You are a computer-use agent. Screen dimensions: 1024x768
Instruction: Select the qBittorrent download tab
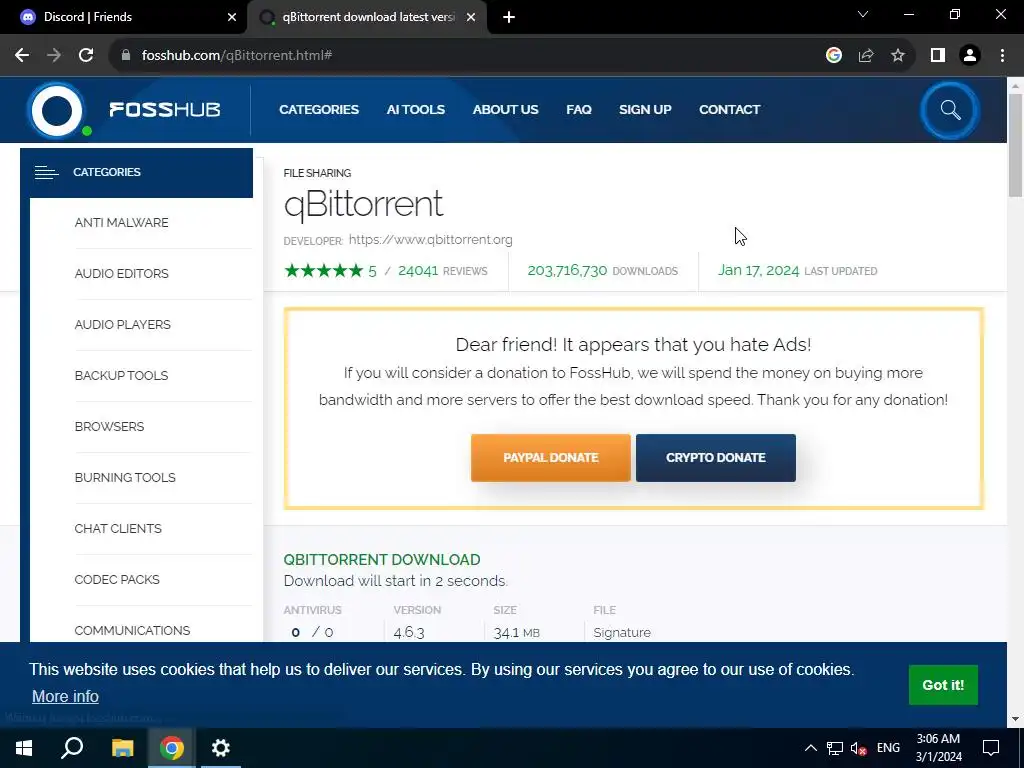(x=366, y=18)
